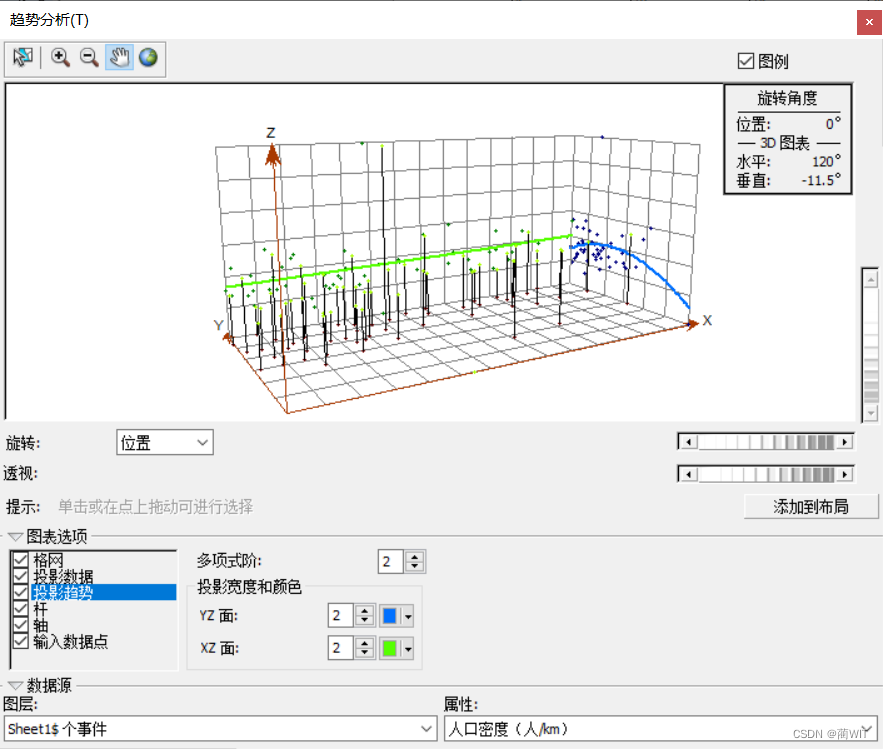Click the 旋转角度 legend box
This screenshot has width=883, height=749.
pyautogui.click(x=788, y=139)
